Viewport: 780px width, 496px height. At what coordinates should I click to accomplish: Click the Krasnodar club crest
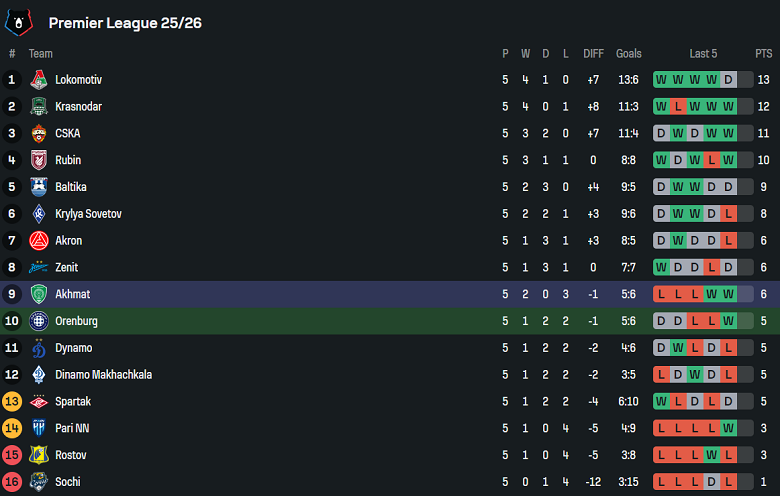[38, 107]
